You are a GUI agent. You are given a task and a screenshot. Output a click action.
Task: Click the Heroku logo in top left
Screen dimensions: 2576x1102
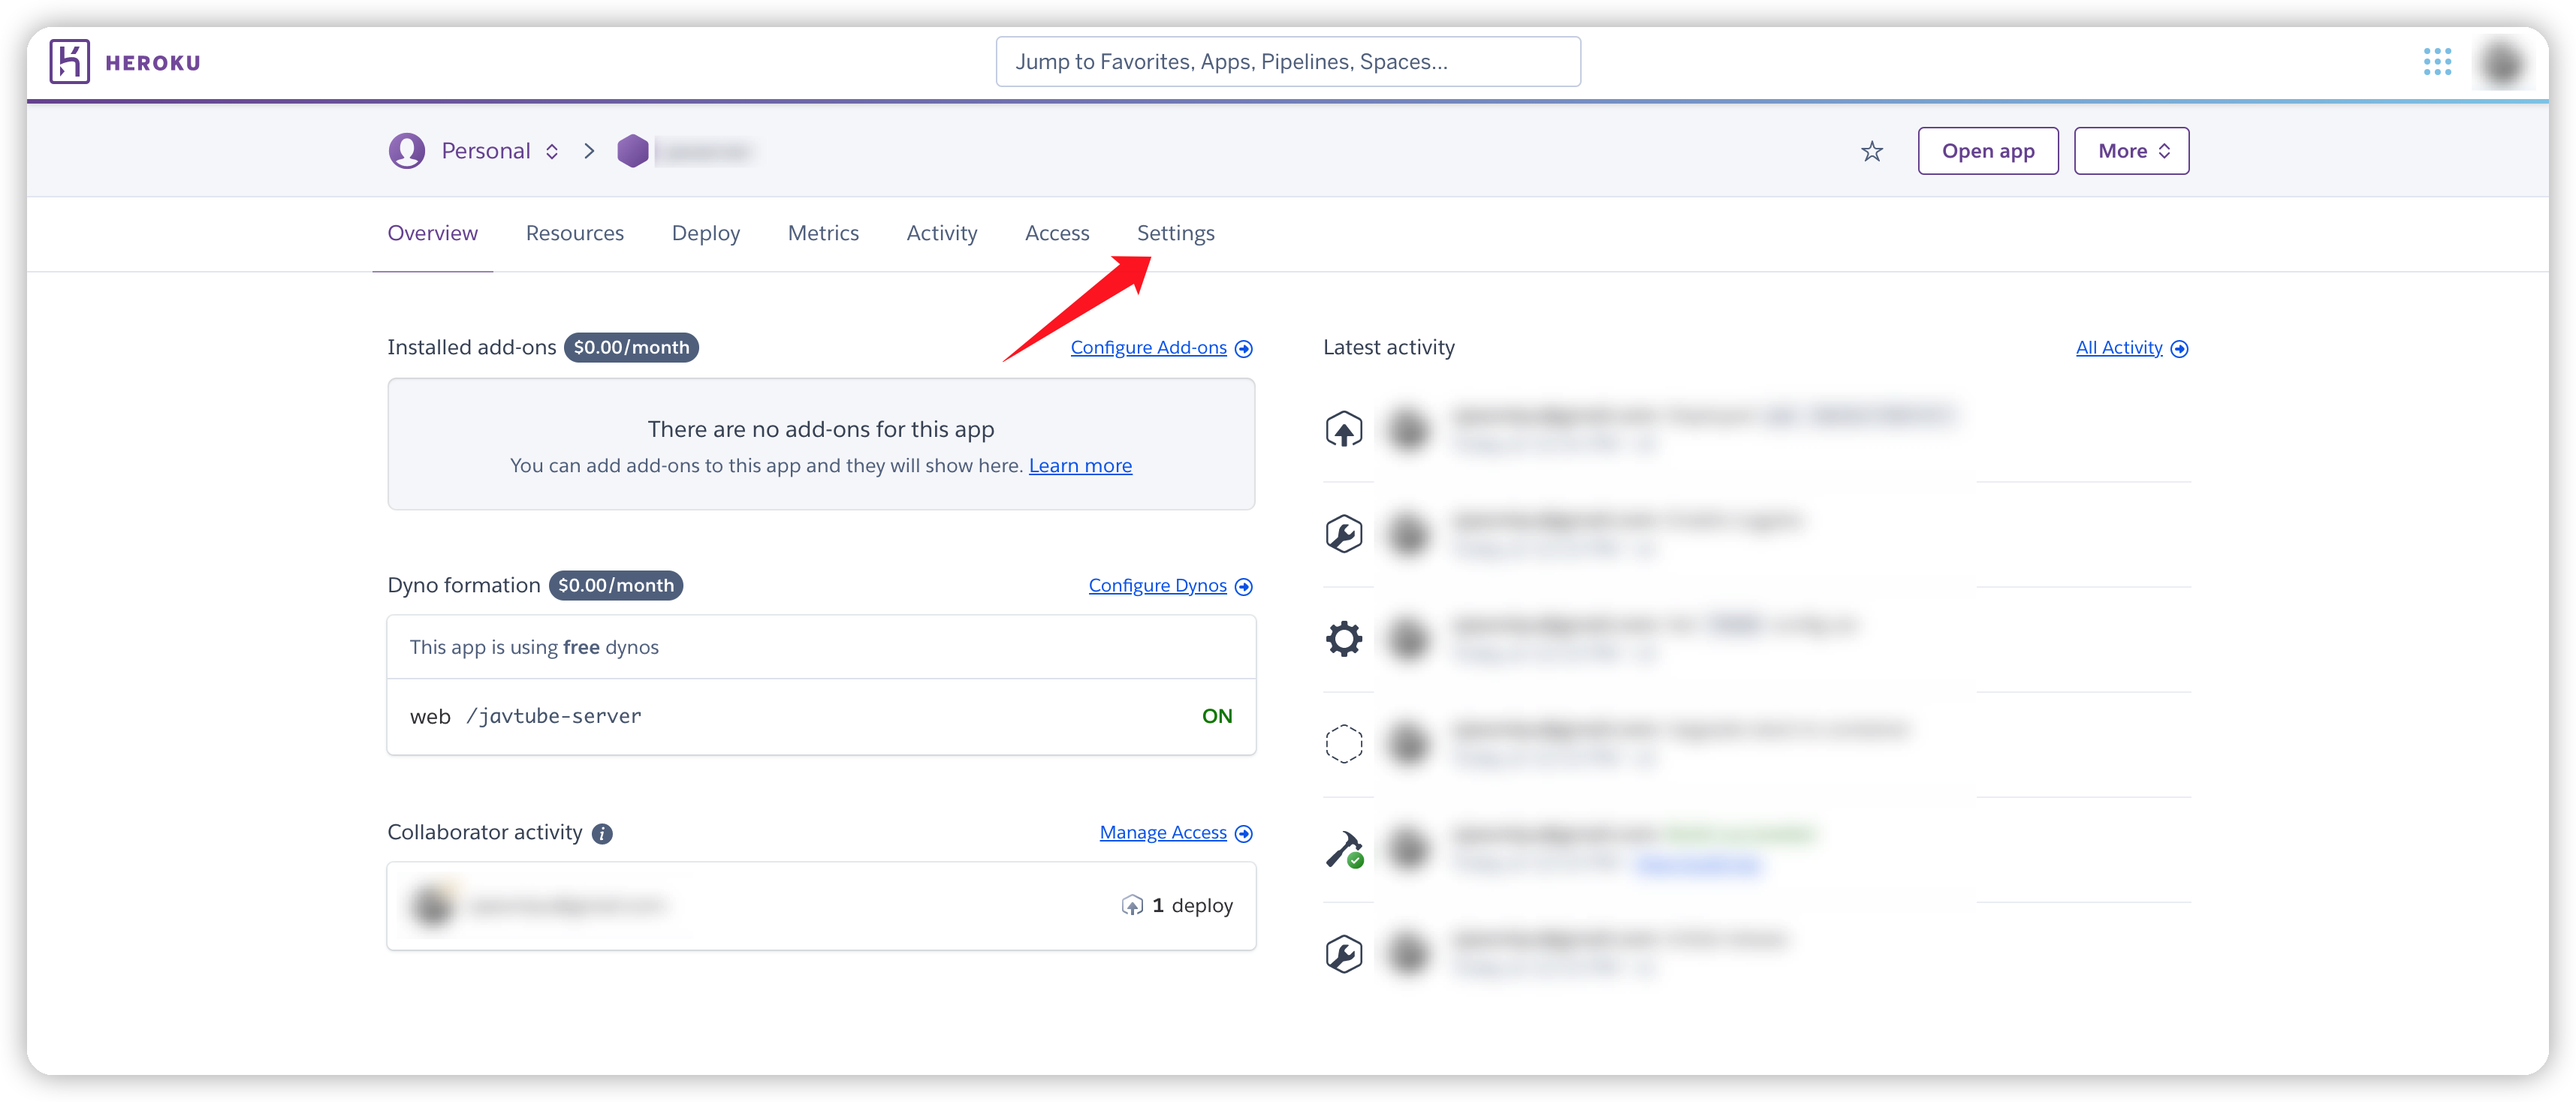[x=71, y=61]
